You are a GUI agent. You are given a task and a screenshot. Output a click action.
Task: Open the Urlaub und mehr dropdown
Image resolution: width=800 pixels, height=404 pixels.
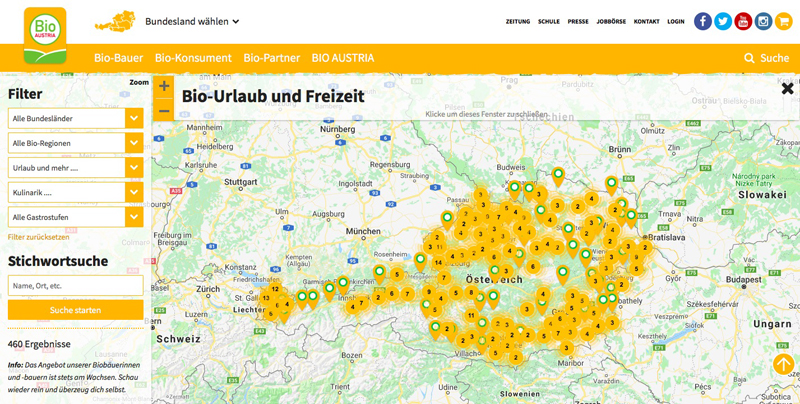pos(76,168)
